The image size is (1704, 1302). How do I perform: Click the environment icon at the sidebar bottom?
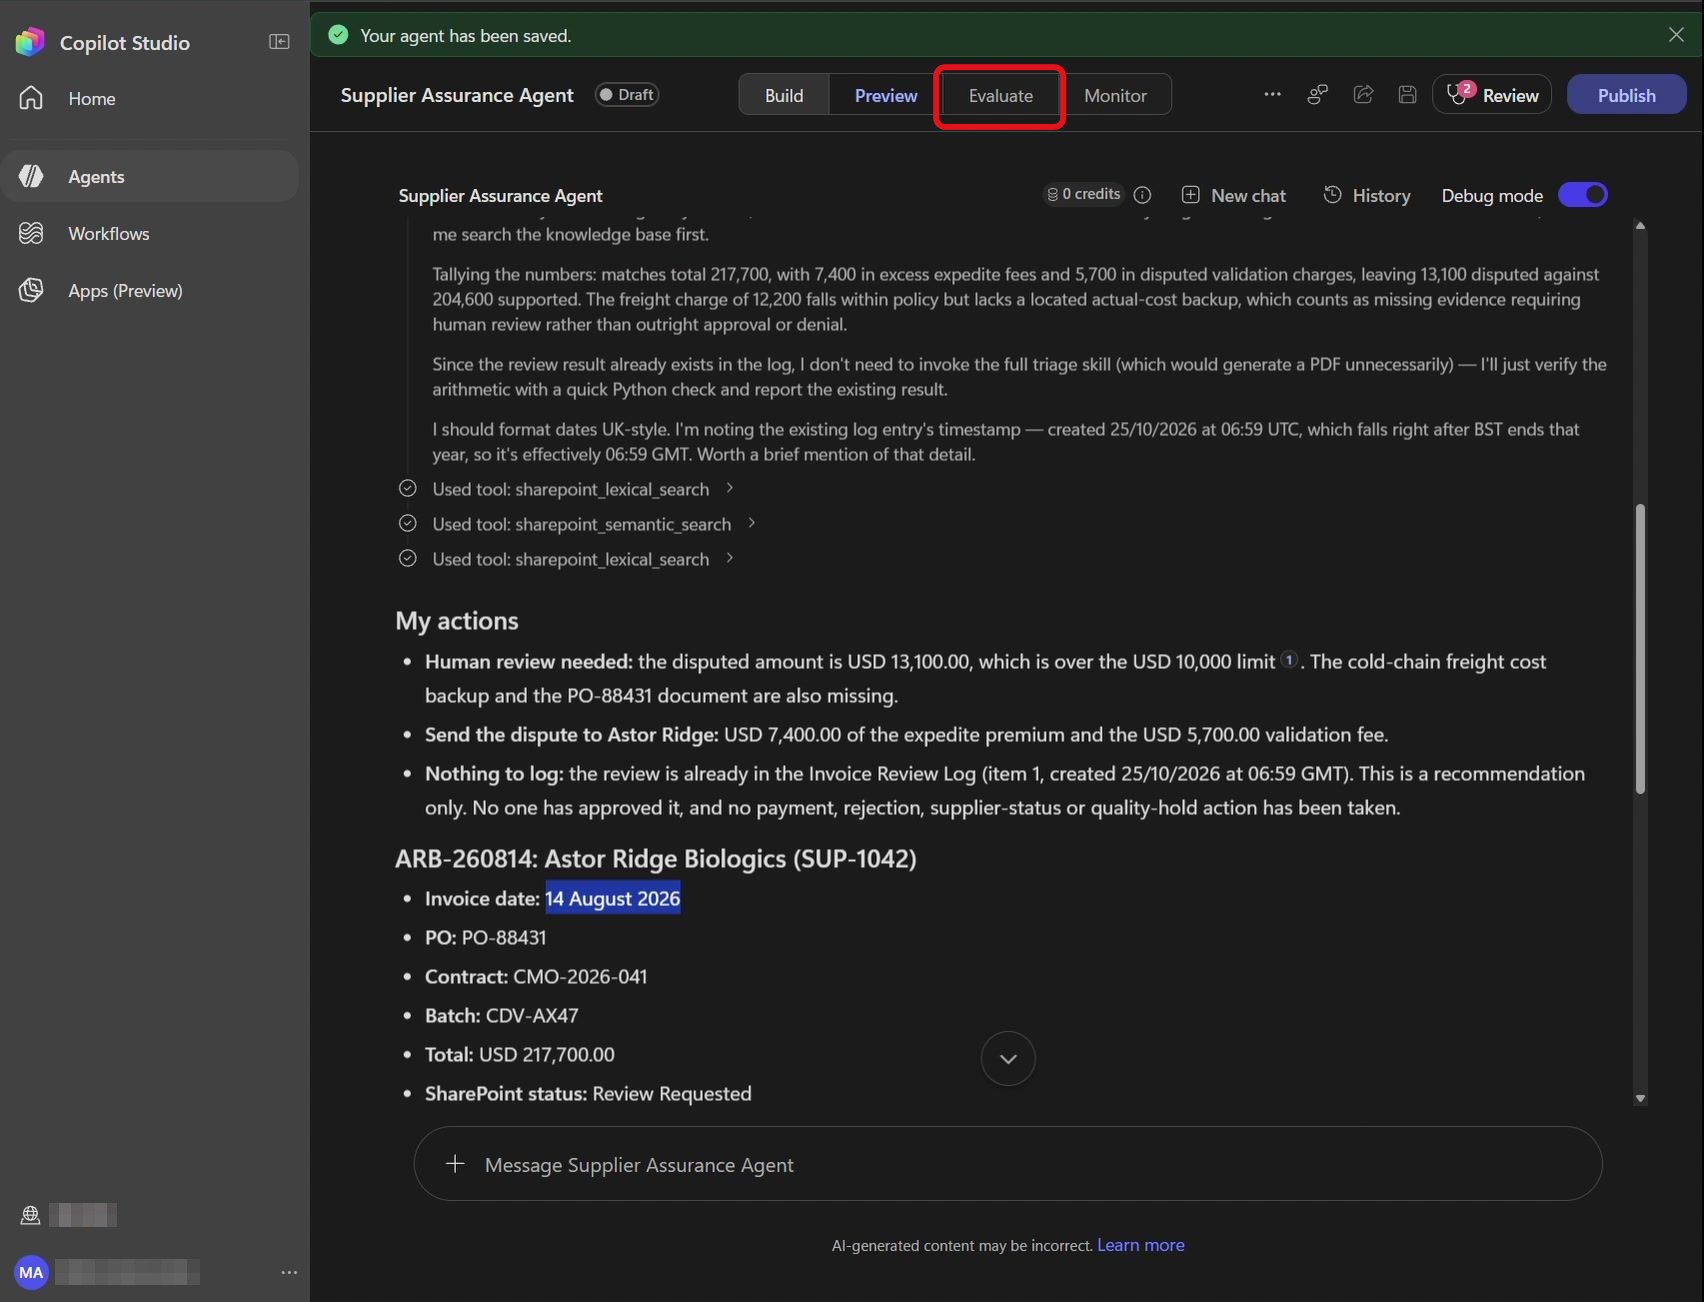[x=30, y=1215]
